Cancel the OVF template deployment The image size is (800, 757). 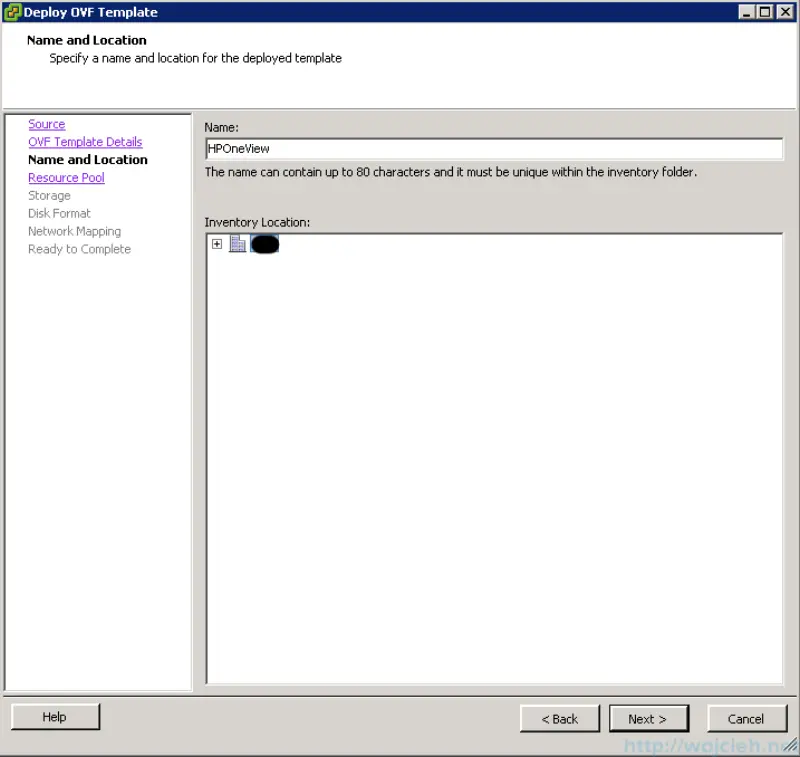click(x=747, y=718)
